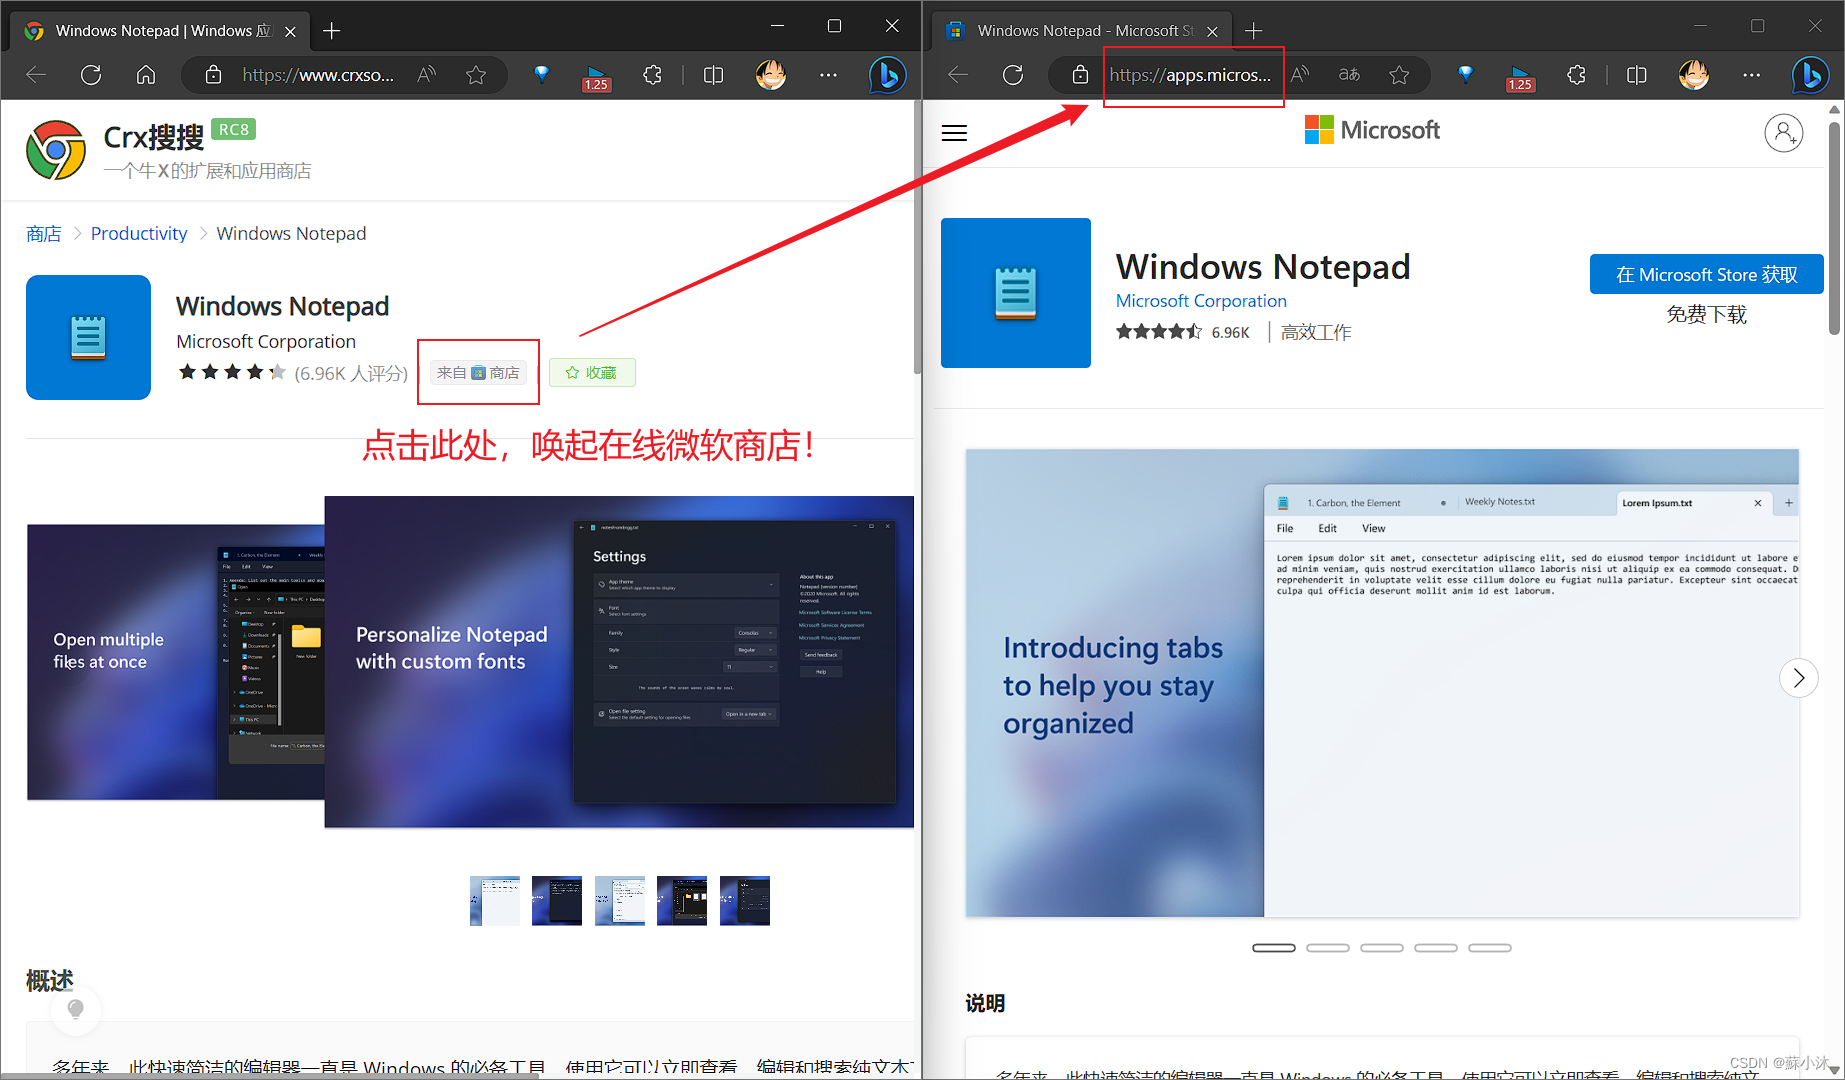Open blue gem extension in right browser
1845x1080 pixels.
[x=1465, y=74]
